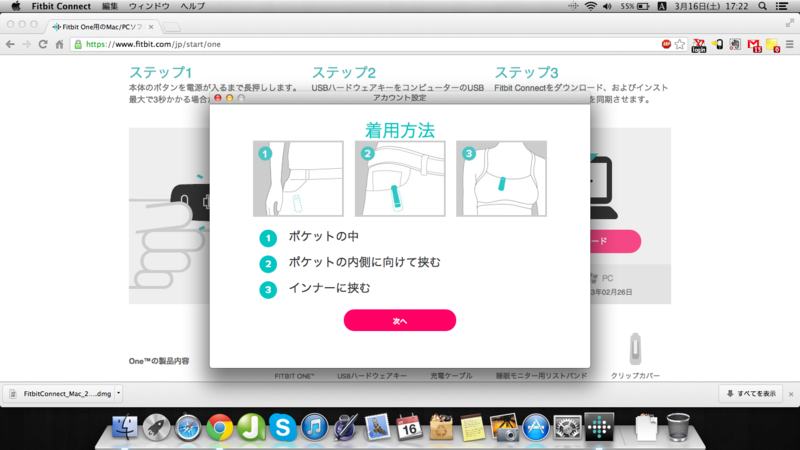Viewport: 800px width, 450px height.
Task: Open the Adblock extension icon
Action: click(666, 44)
